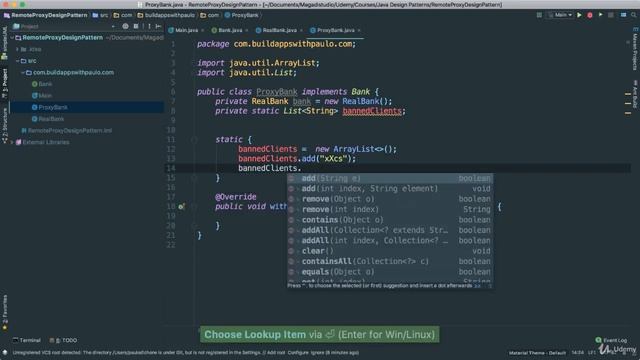This screenshot has height=360, width=640.
Task: Select RealBank class in project tree
Action: pyautogui.click(x=48, y=119)
